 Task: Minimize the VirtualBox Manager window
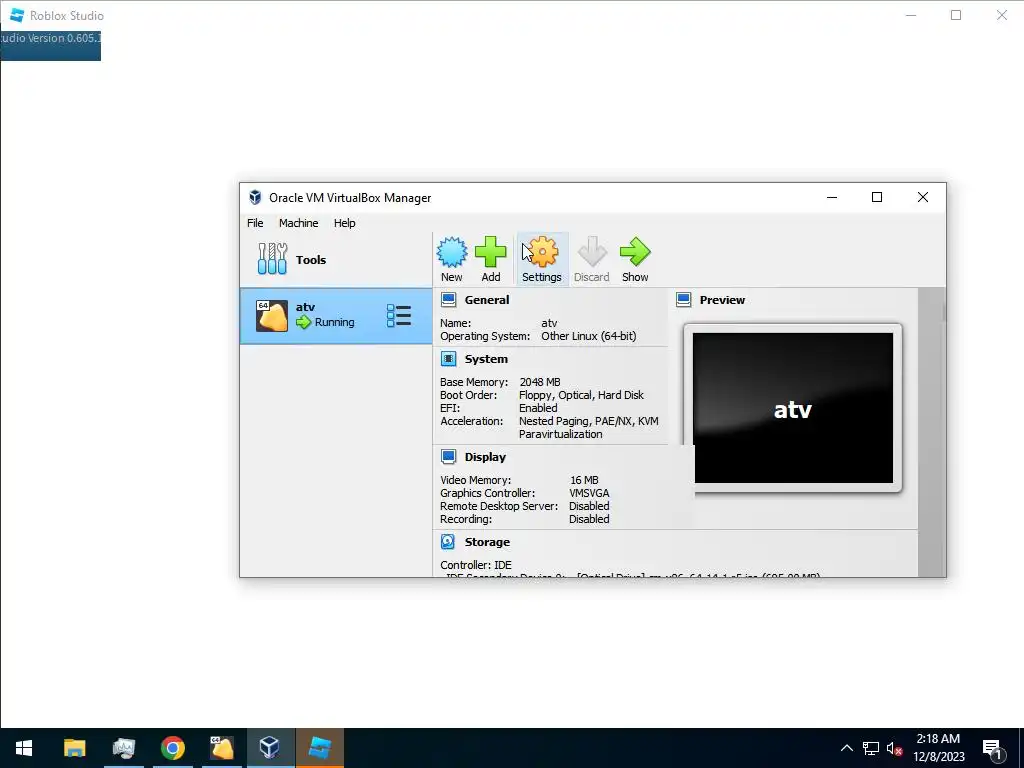832,197
